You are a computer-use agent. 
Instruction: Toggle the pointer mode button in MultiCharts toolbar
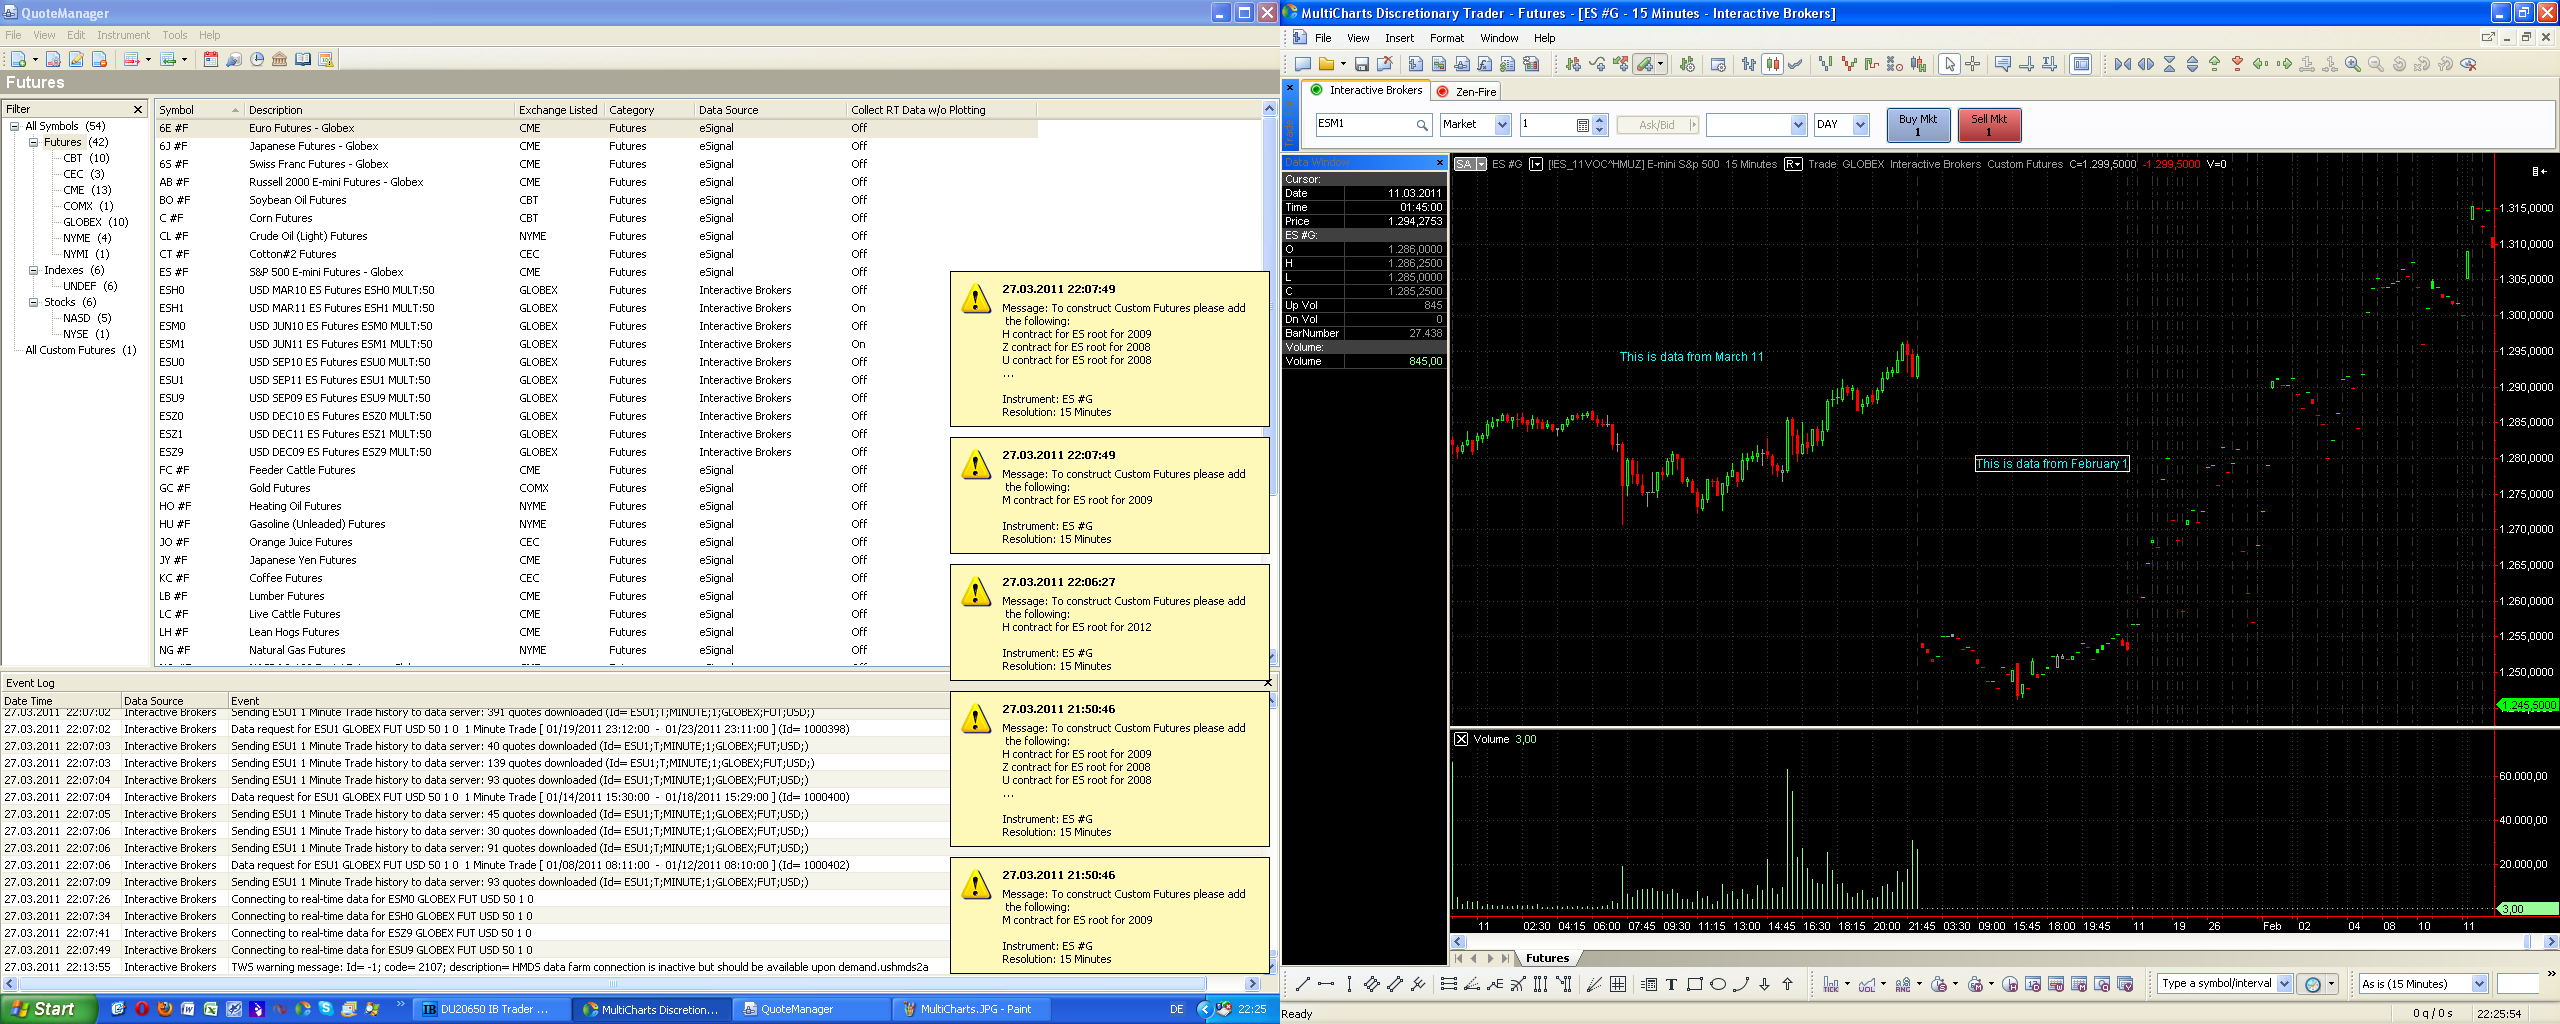(1949, 64)
